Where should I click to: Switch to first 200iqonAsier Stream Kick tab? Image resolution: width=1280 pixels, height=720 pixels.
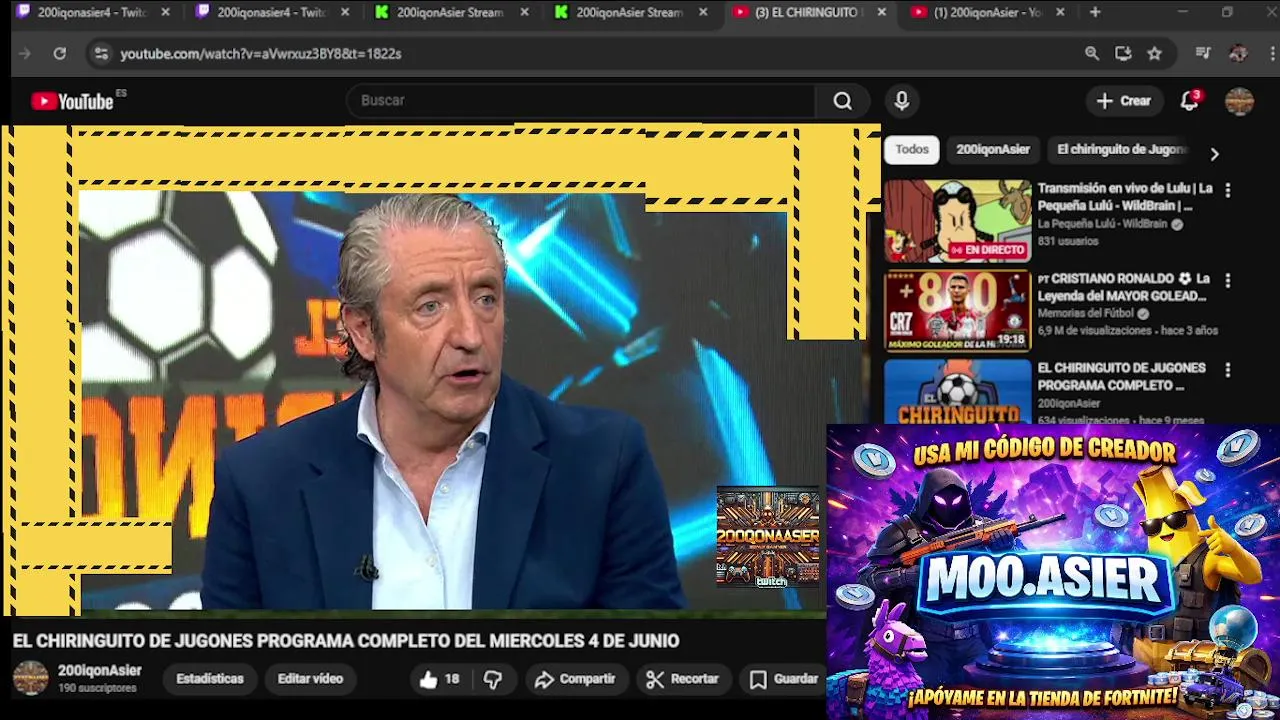coord(450,12)
